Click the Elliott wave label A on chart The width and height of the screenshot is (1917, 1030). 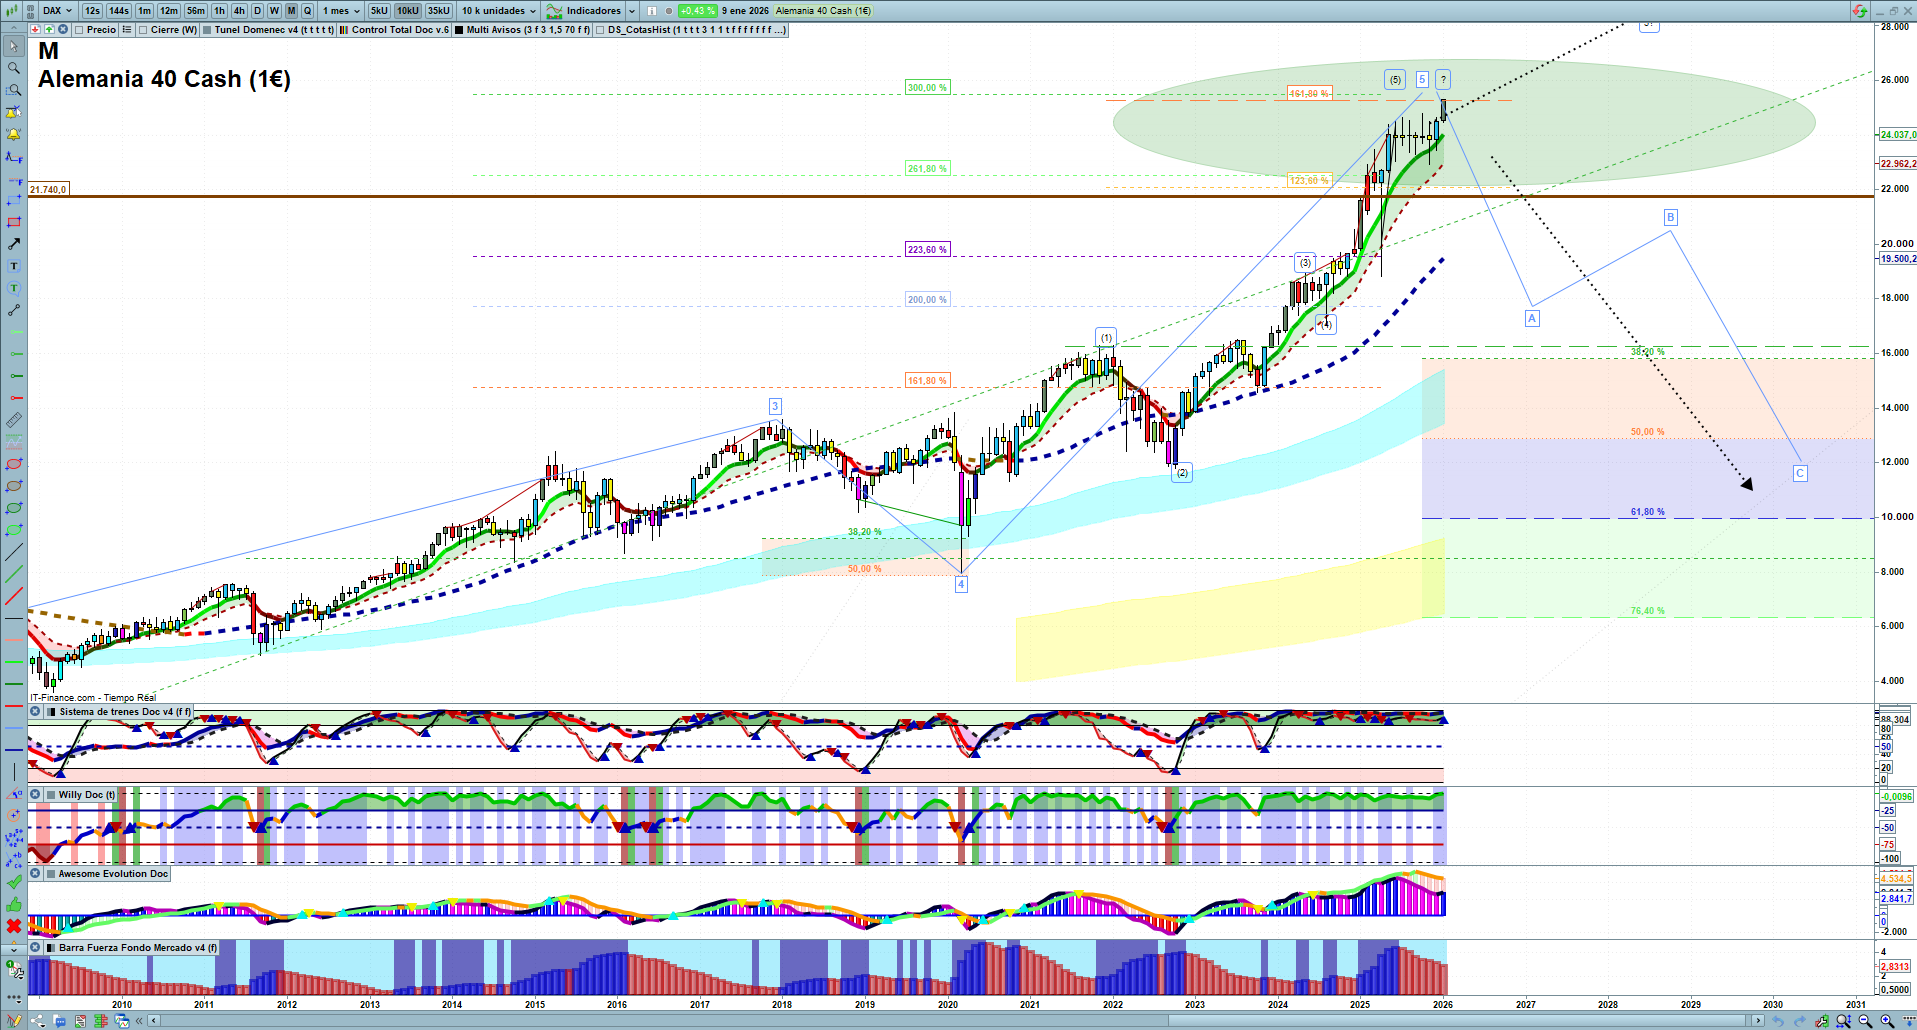[1531, 318]
